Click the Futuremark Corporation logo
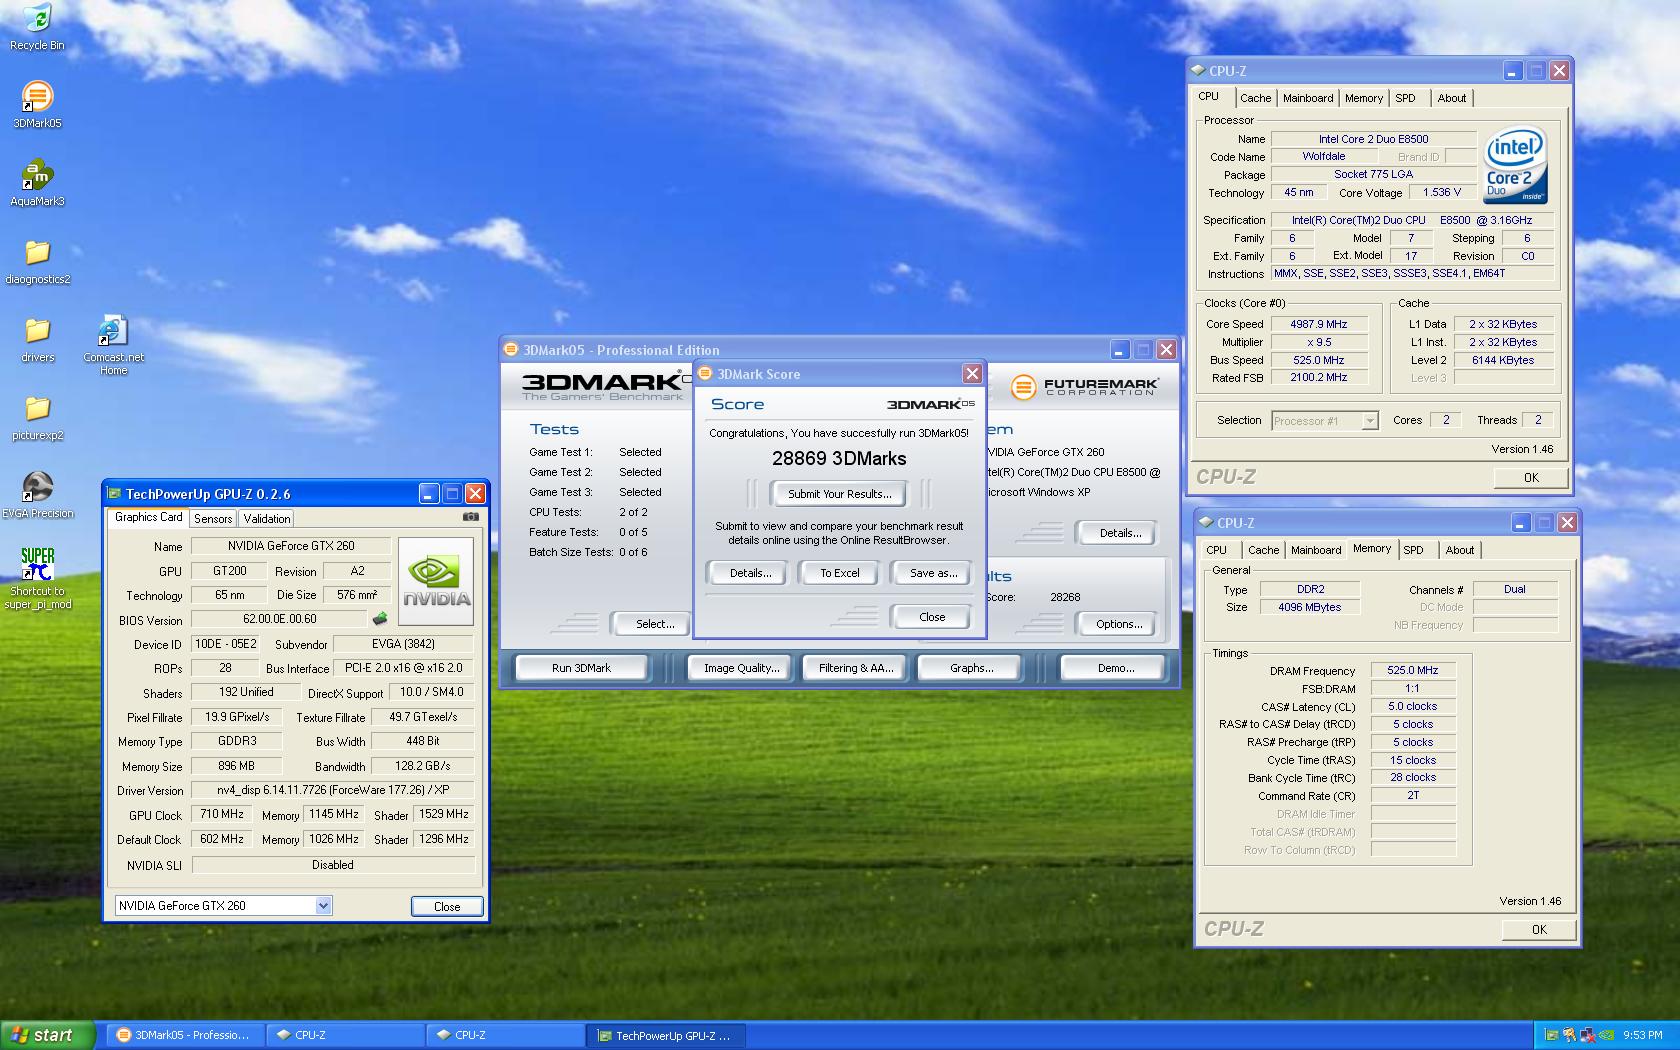Image resolution: width=1680 pixels, height=1050 pixels. [x=1084, y=387]
